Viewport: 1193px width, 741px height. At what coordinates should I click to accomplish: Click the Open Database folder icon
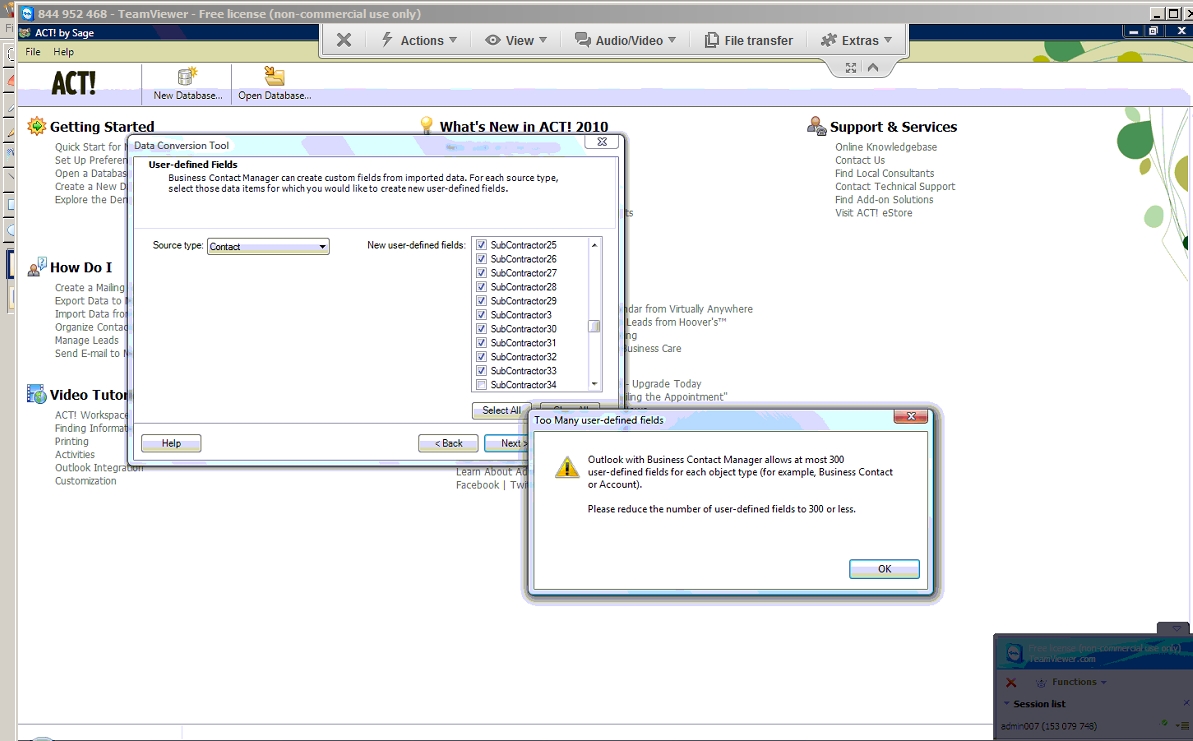coord(274,78)
